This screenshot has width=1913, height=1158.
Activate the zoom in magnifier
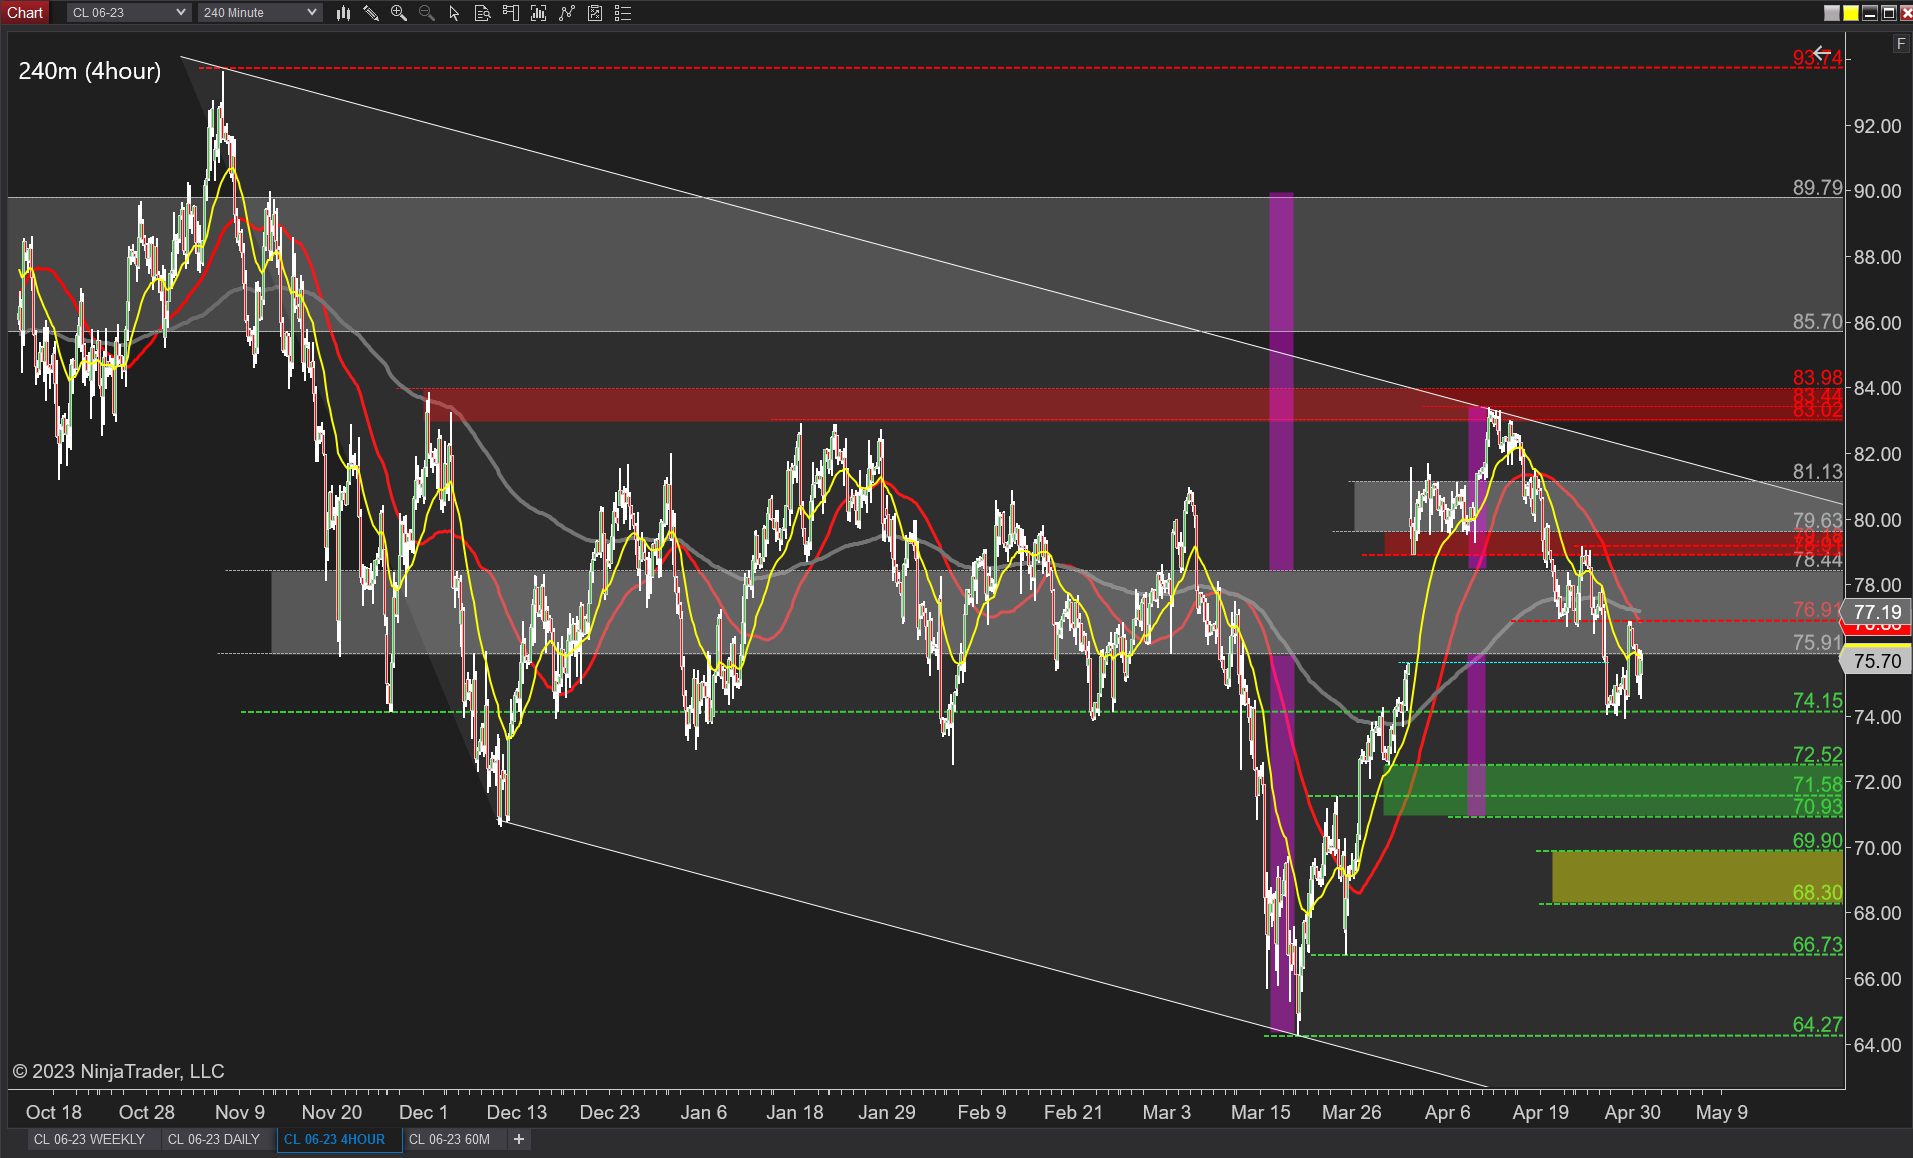399,13
